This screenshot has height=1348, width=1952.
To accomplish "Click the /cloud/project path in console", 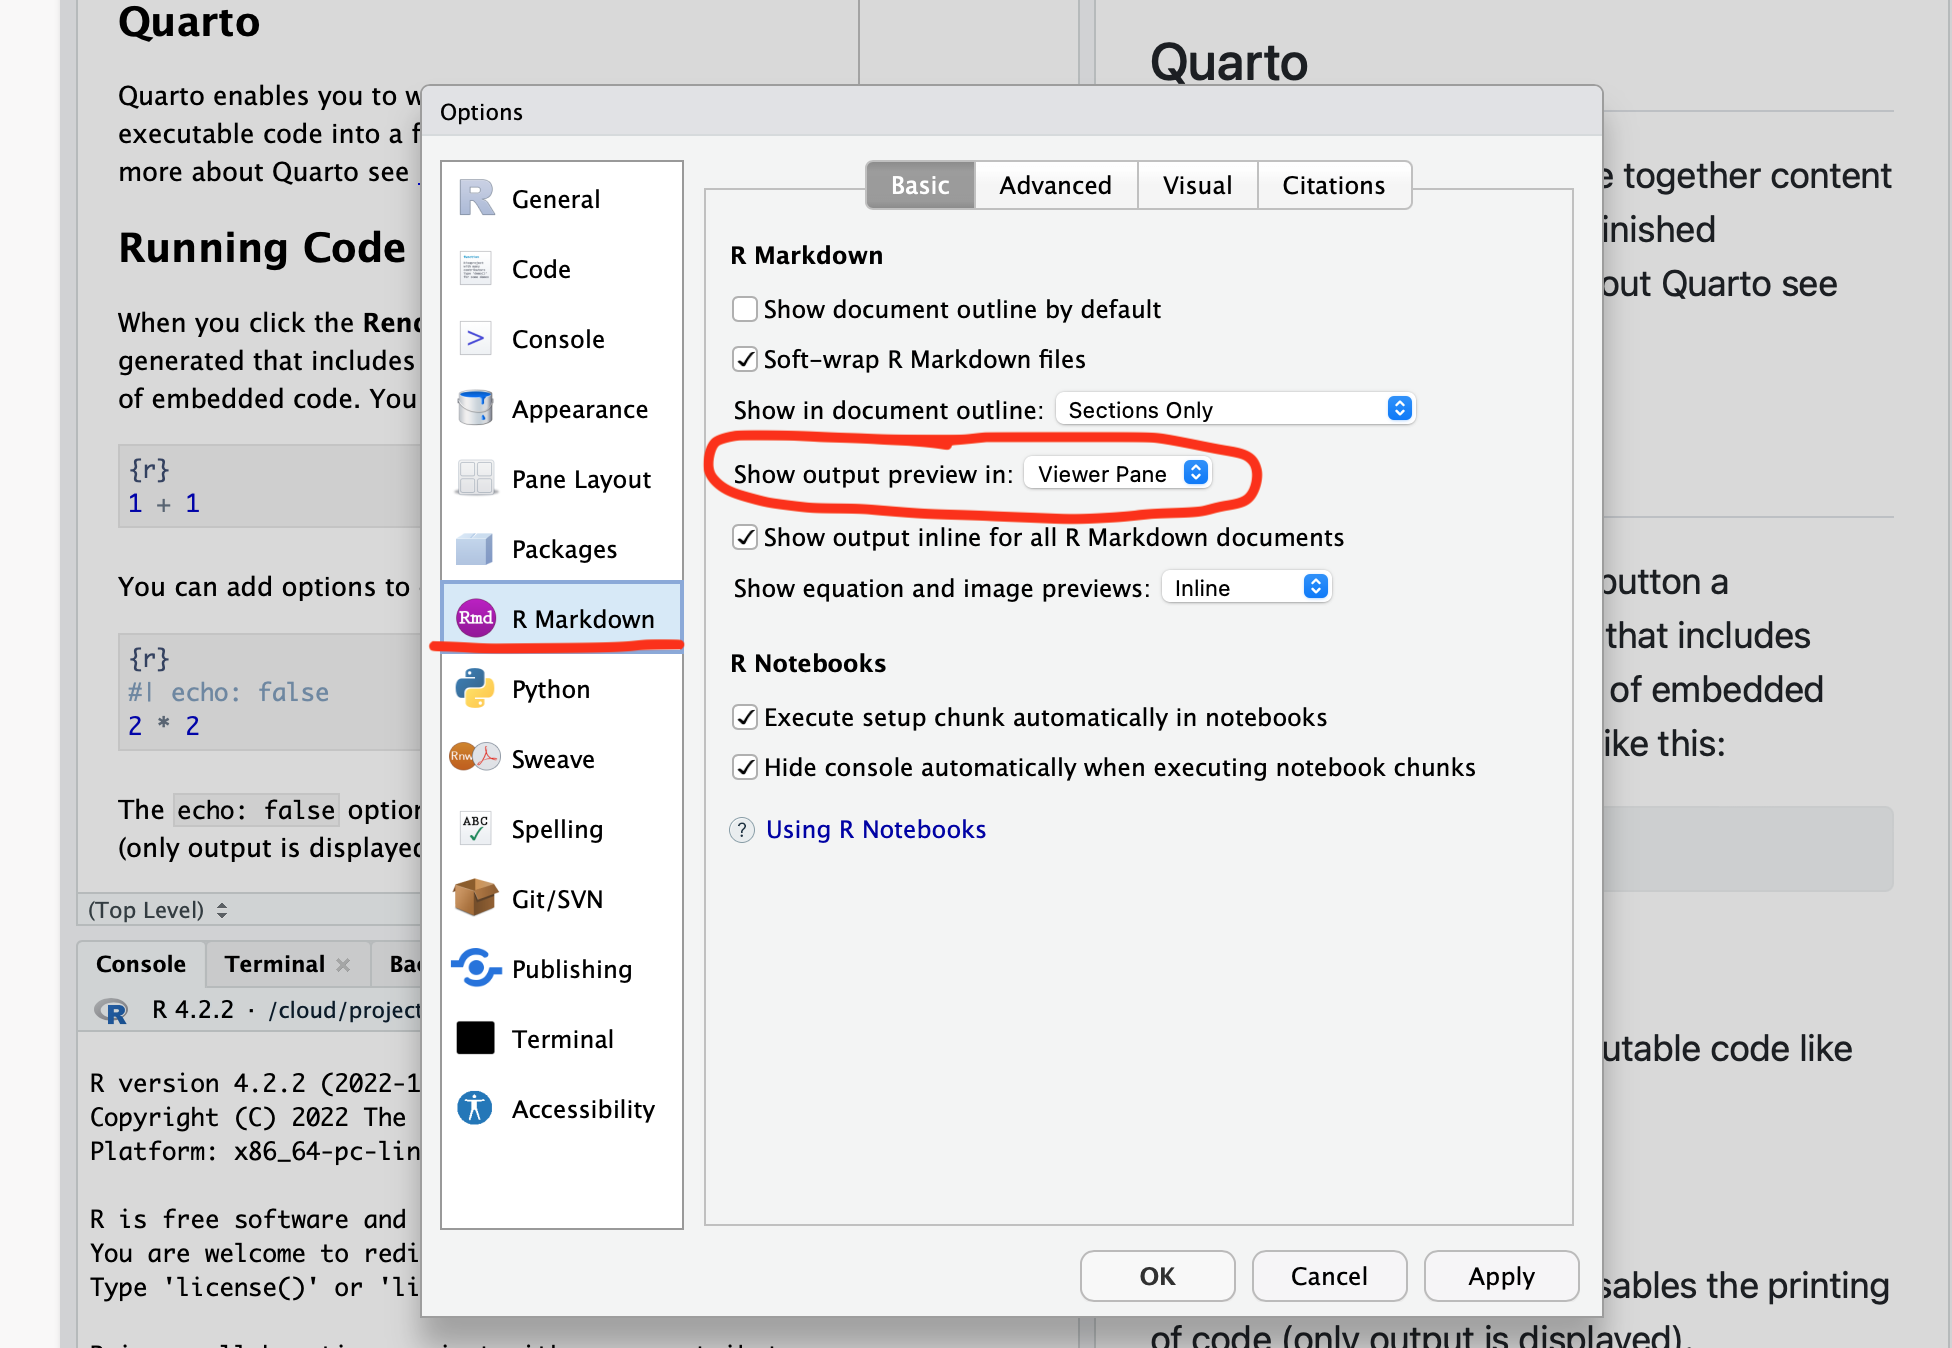I will [x=344, y=1010].
